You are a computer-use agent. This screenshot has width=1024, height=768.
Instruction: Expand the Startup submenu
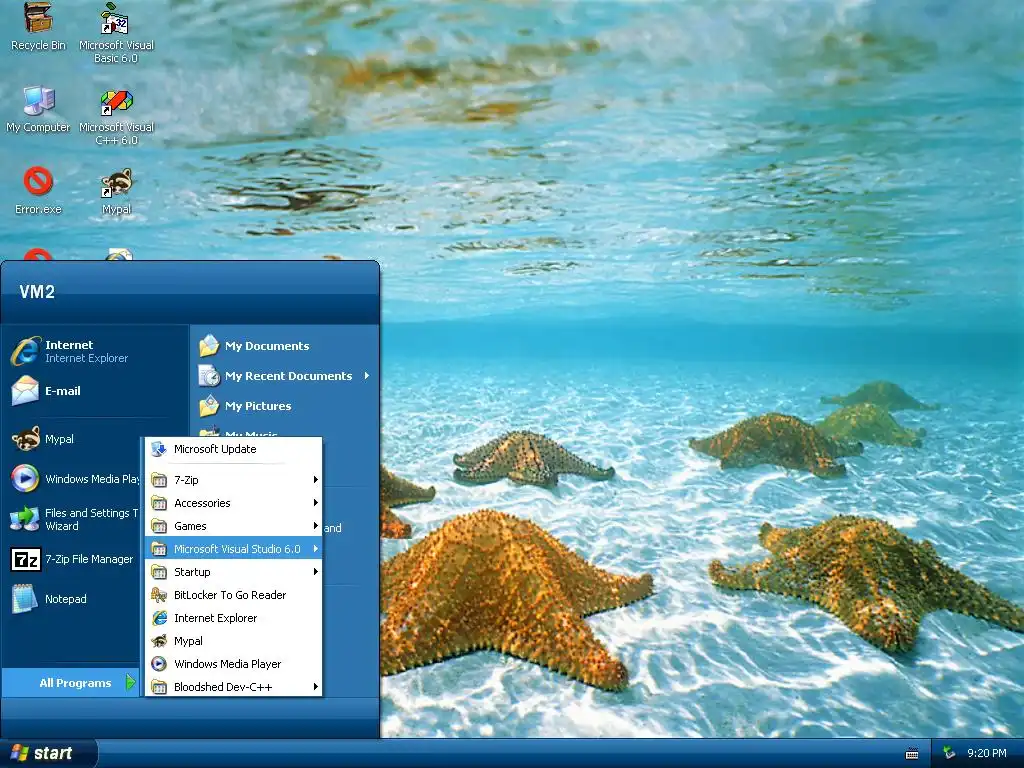click(x=233, y=572)
